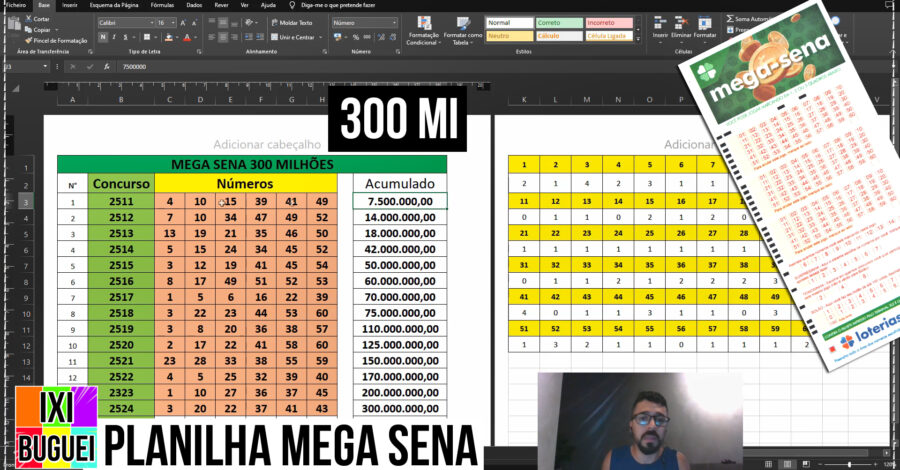The image size is (900, 470).
Task: Apply the Correto cell style
Action: 560,23
